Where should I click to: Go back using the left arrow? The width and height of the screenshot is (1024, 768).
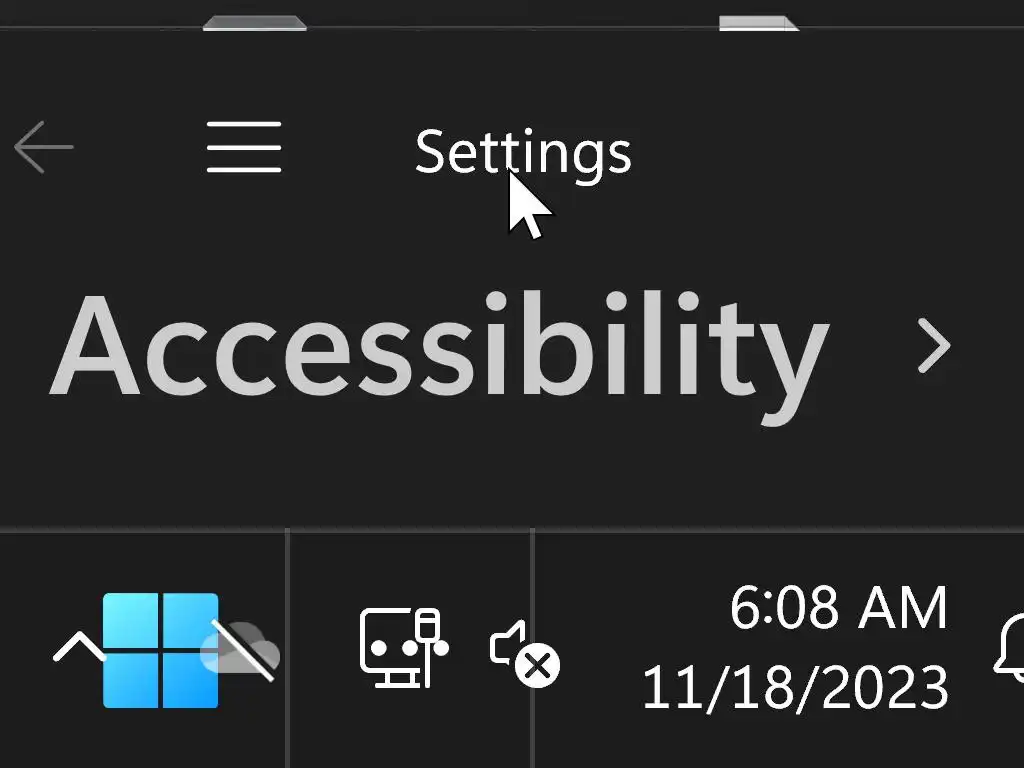[43, 148]
